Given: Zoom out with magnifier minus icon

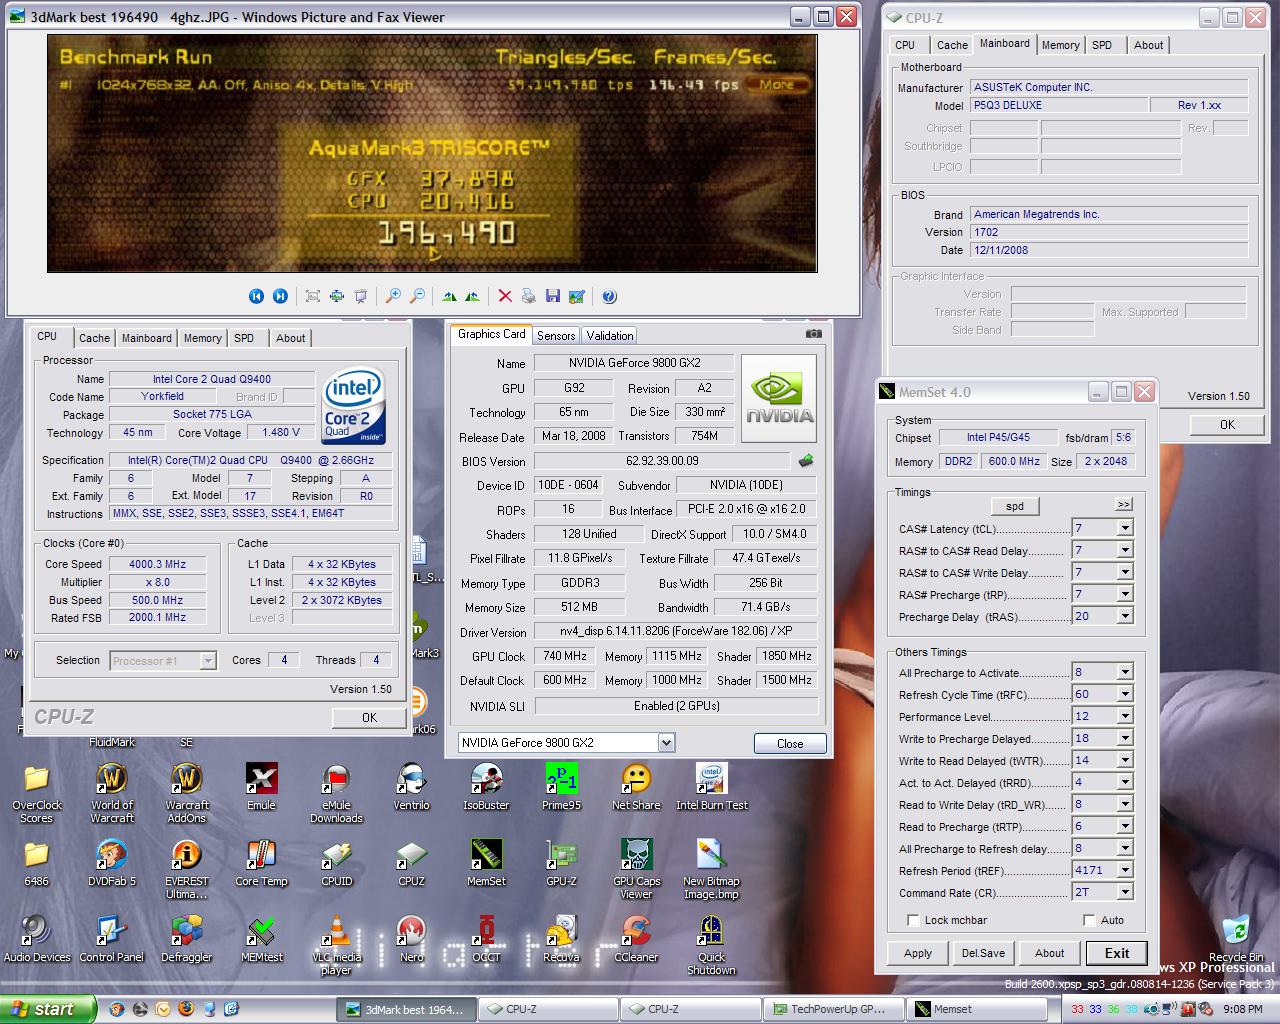Looking at the screenshot, I should click(x=417, y=296).
